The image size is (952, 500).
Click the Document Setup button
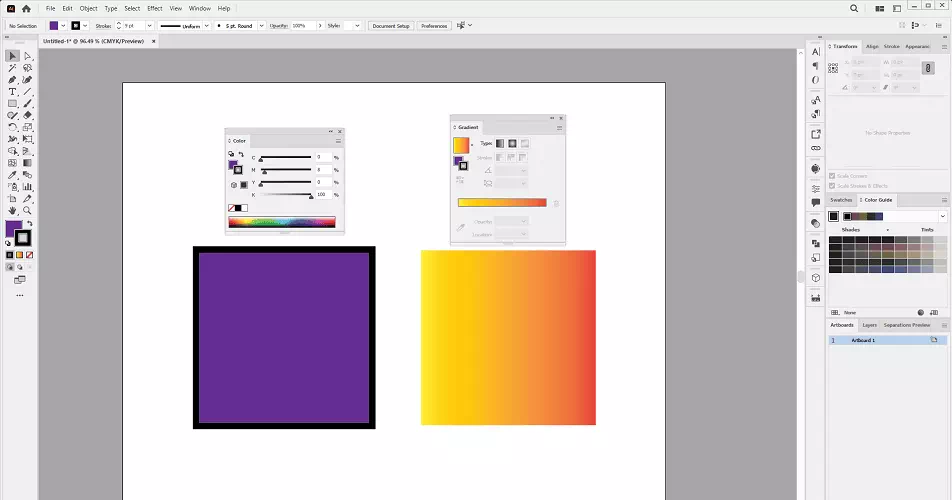coord(391,25)
